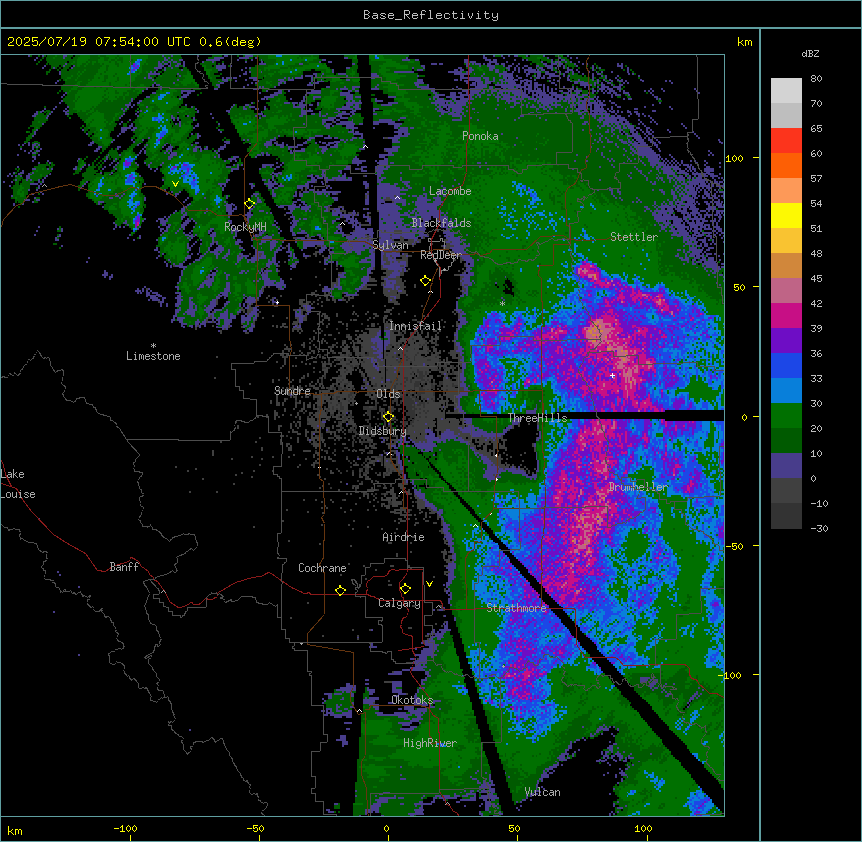Pick the magenta 39-42 dBZ legend color

(x=786, y=315)
